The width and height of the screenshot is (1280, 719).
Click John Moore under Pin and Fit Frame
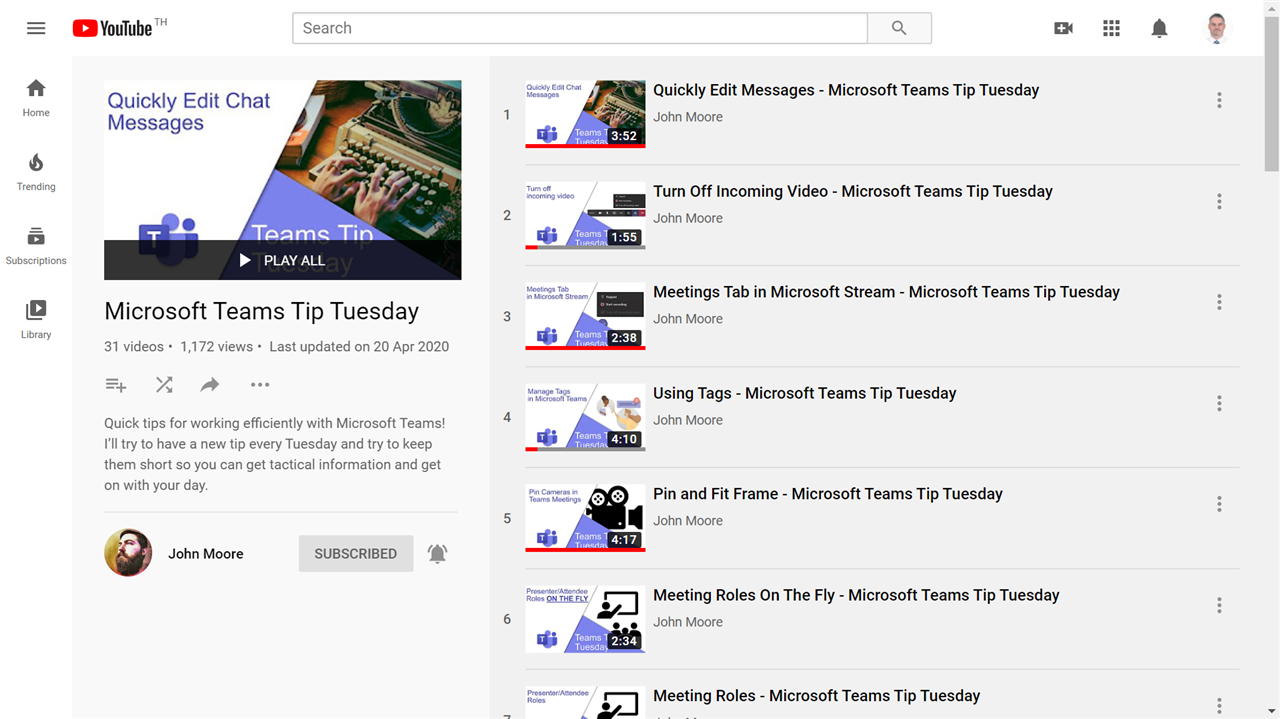(x=688, y=521)
